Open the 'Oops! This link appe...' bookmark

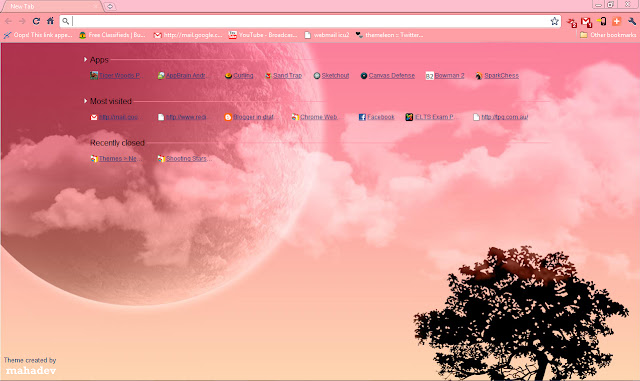[x=38, y=35]
